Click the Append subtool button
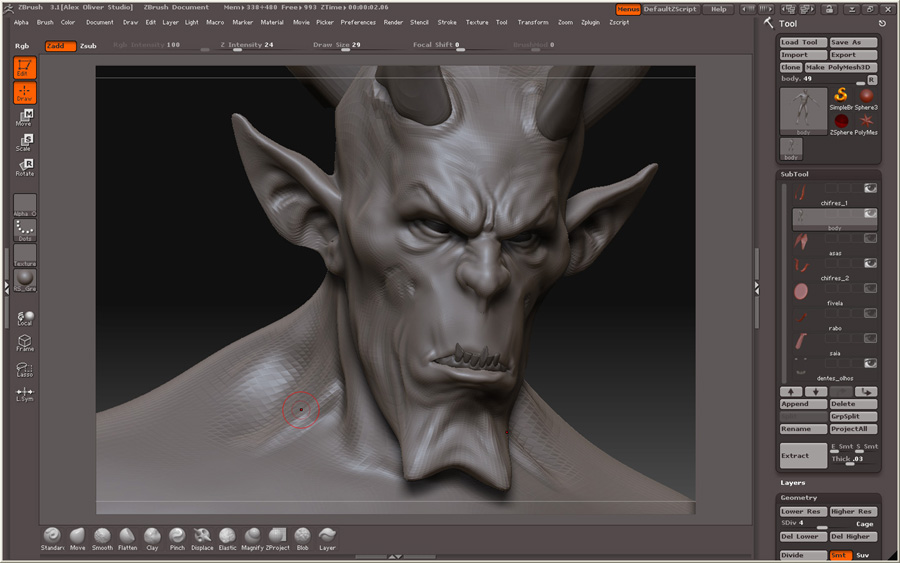 [x=803, y=404]
